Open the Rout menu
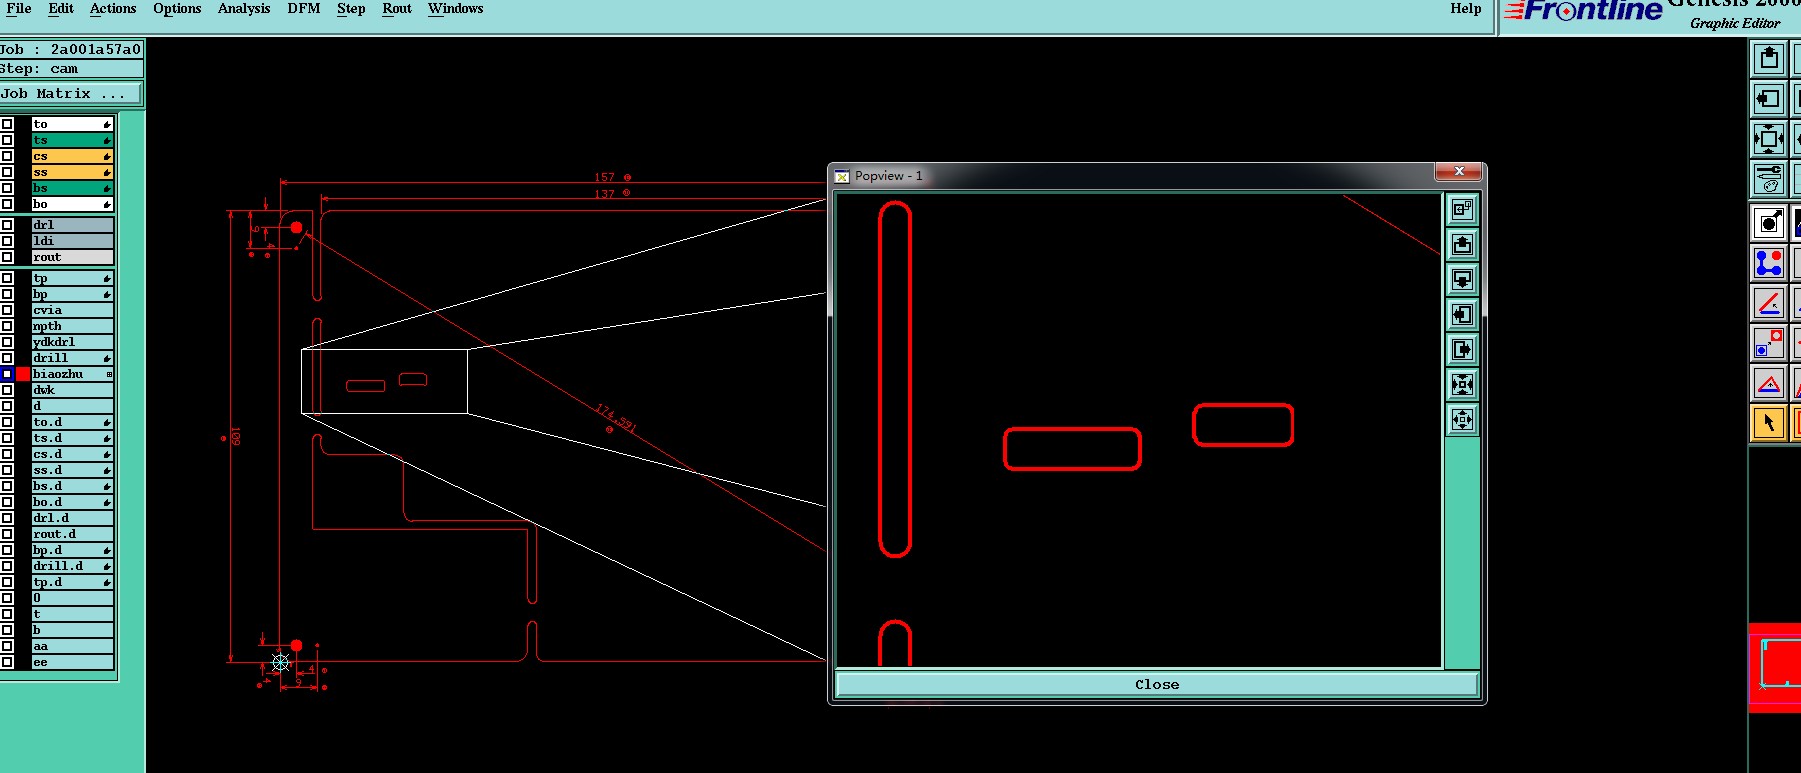Image resolution: width=1801 pixels, height=773 pixels. tap(397, 9)
